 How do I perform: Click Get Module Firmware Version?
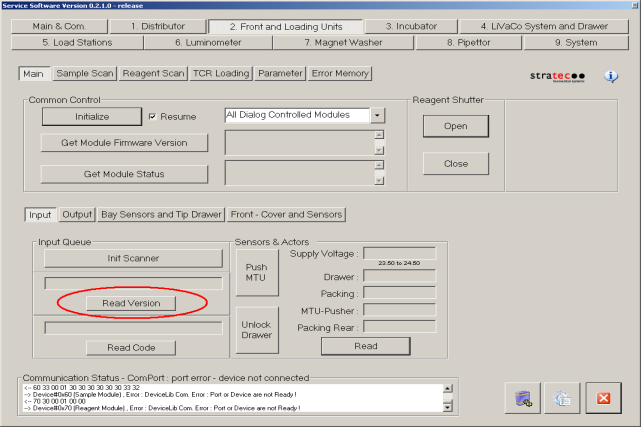point(127,143)
